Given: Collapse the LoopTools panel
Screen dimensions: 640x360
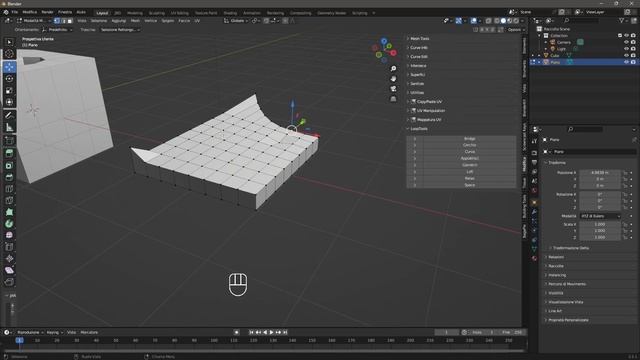Looking at the screenshot, I should (418, 129).
